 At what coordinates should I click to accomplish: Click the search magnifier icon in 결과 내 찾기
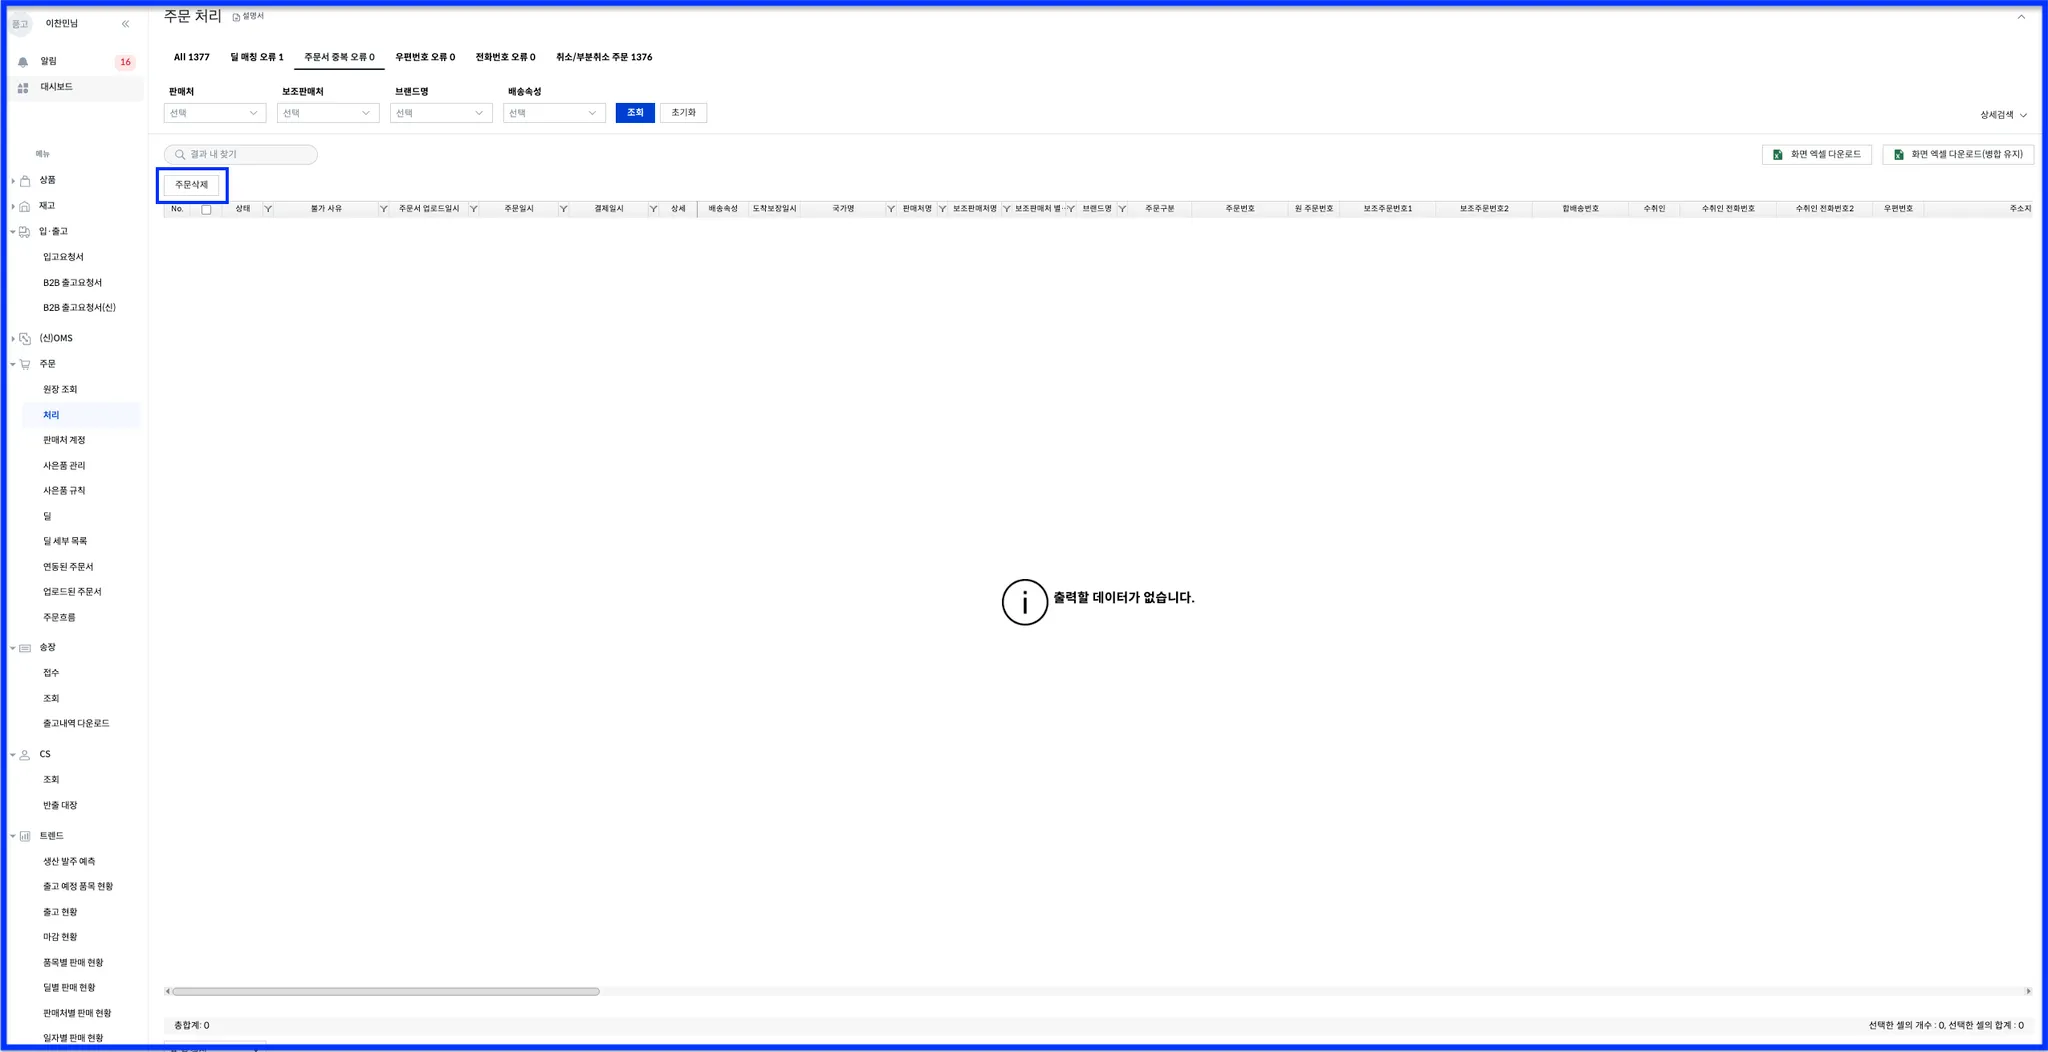coord(180,155)
